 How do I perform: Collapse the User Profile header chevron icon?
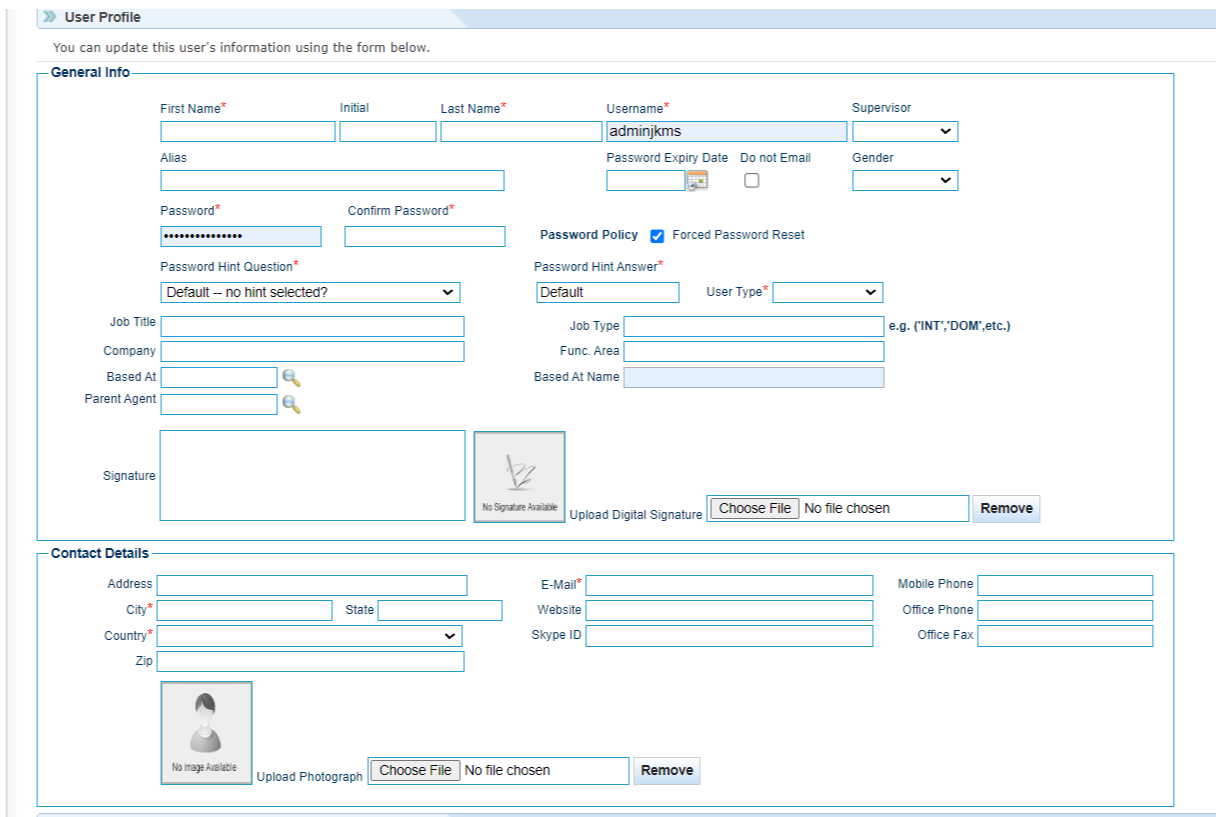50,17
